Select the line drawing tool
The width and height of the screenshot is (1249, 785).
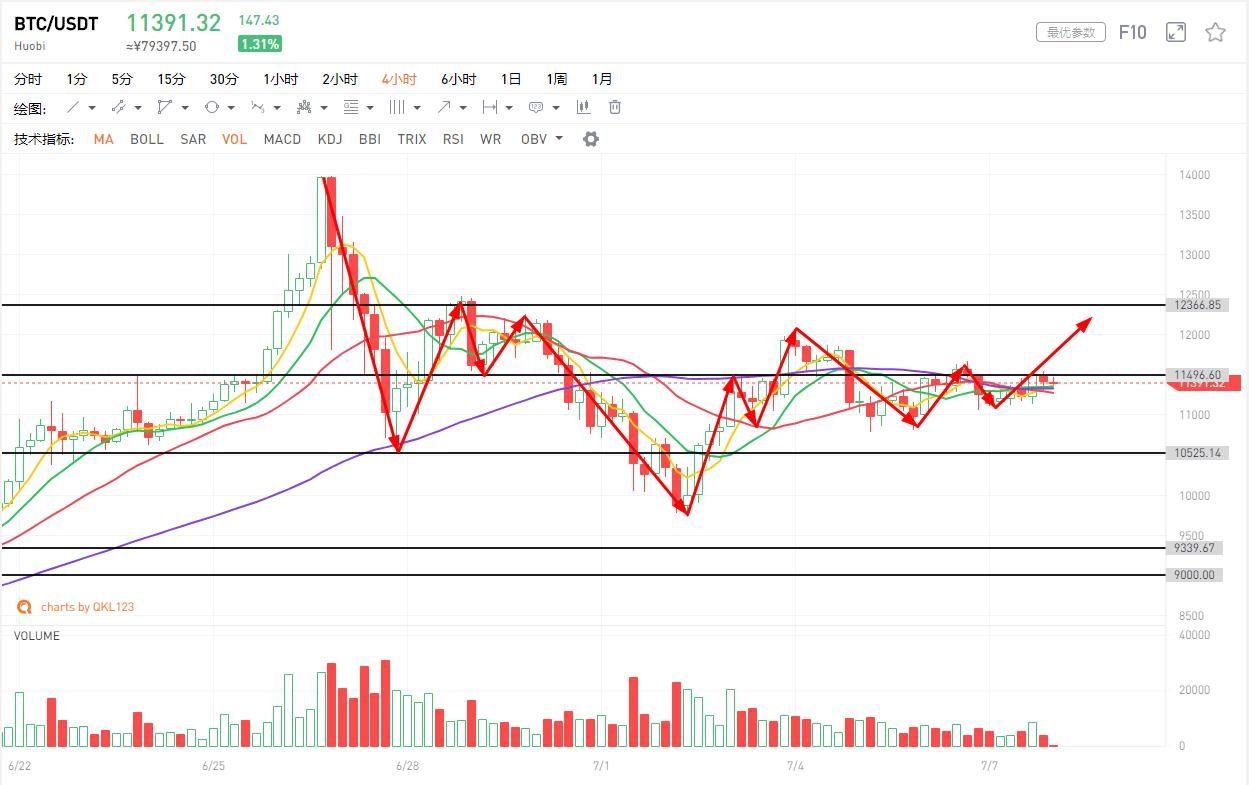pyautogui.click(x=72, y=107)
